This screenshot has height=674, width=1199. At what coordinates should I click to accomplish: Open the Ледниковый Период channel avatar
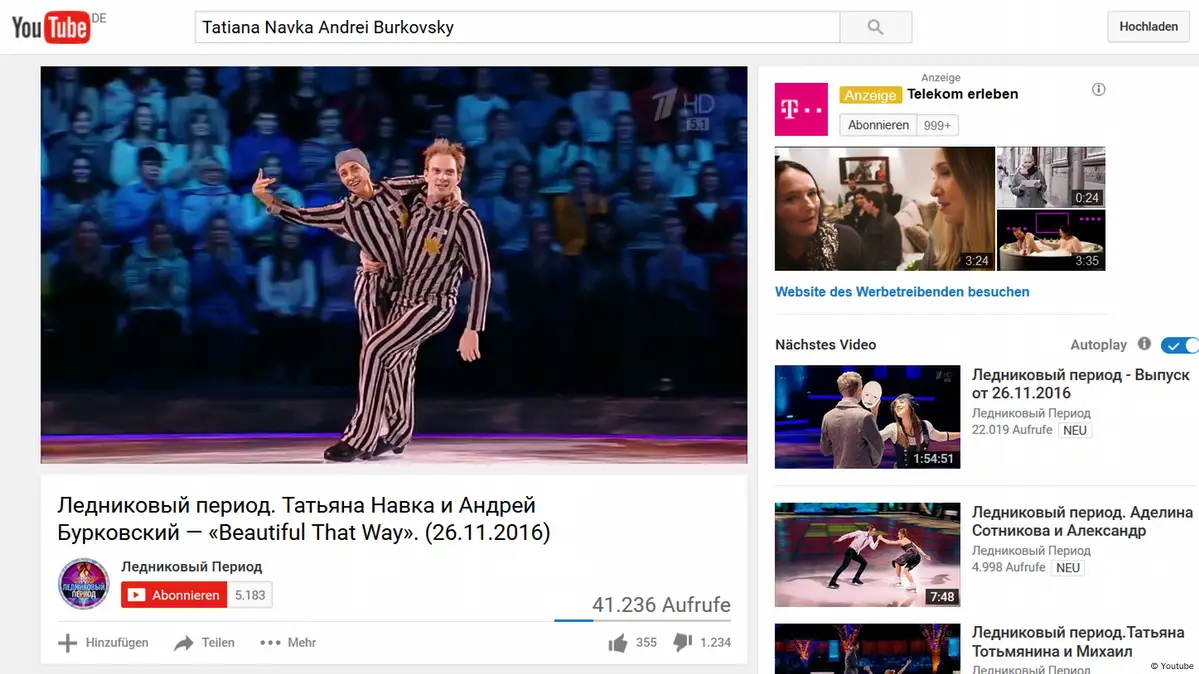coord(84,584)
